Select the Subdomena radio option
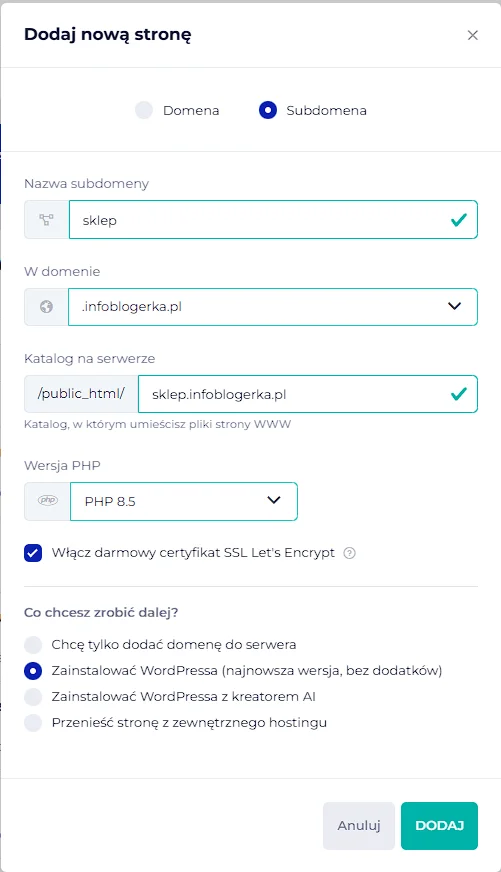Viewport: 501px width, 872px height. coord(268,110)
